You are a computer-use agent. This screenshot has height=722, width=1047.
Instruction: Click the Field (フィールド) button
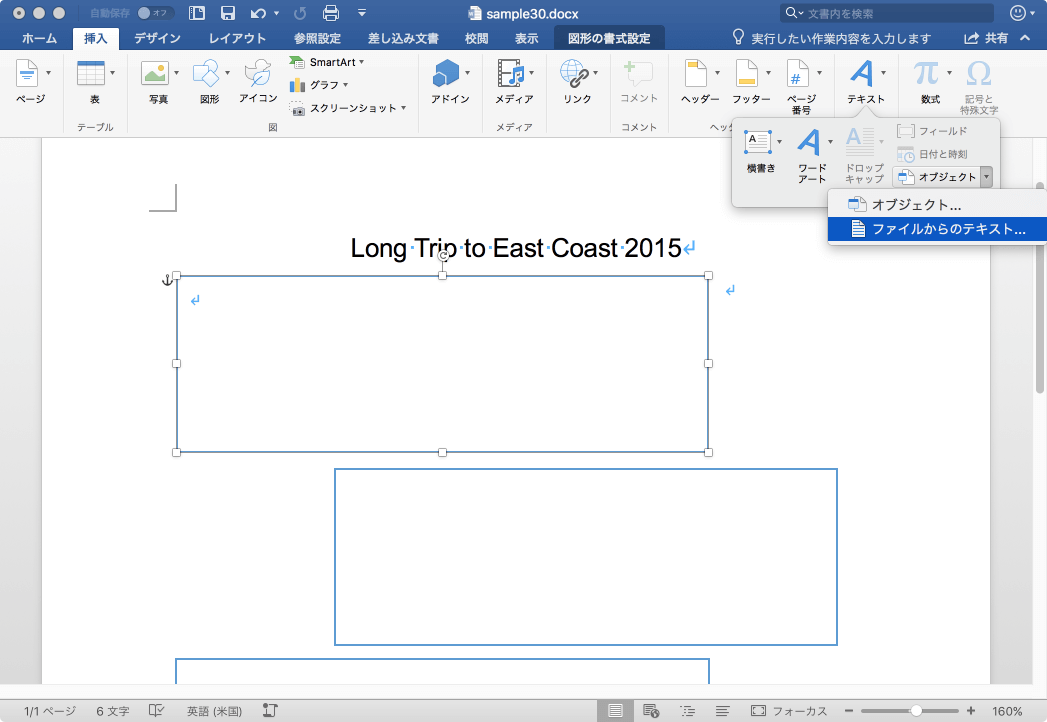[x=932, y=131]
